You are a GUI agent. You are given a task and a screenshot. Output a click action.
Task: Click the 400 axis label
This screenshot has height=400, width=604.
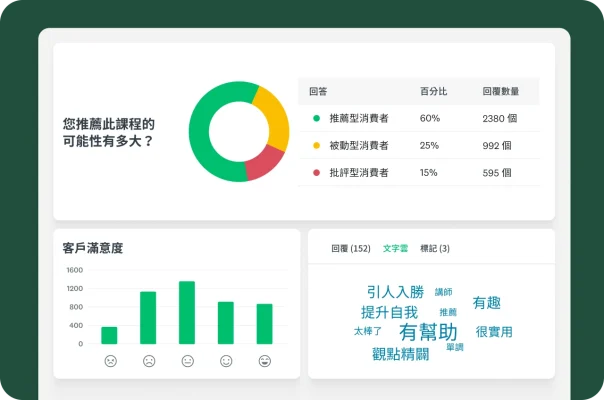tap(76, 326)
